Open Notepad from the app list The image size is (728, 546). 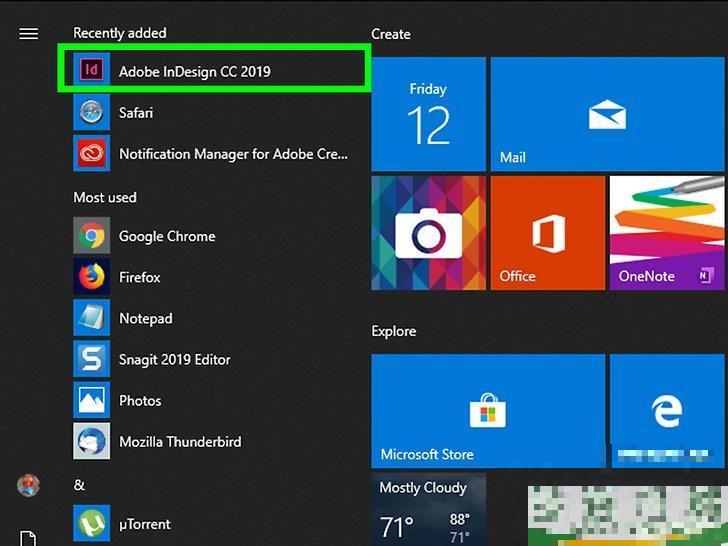point(145,318)
